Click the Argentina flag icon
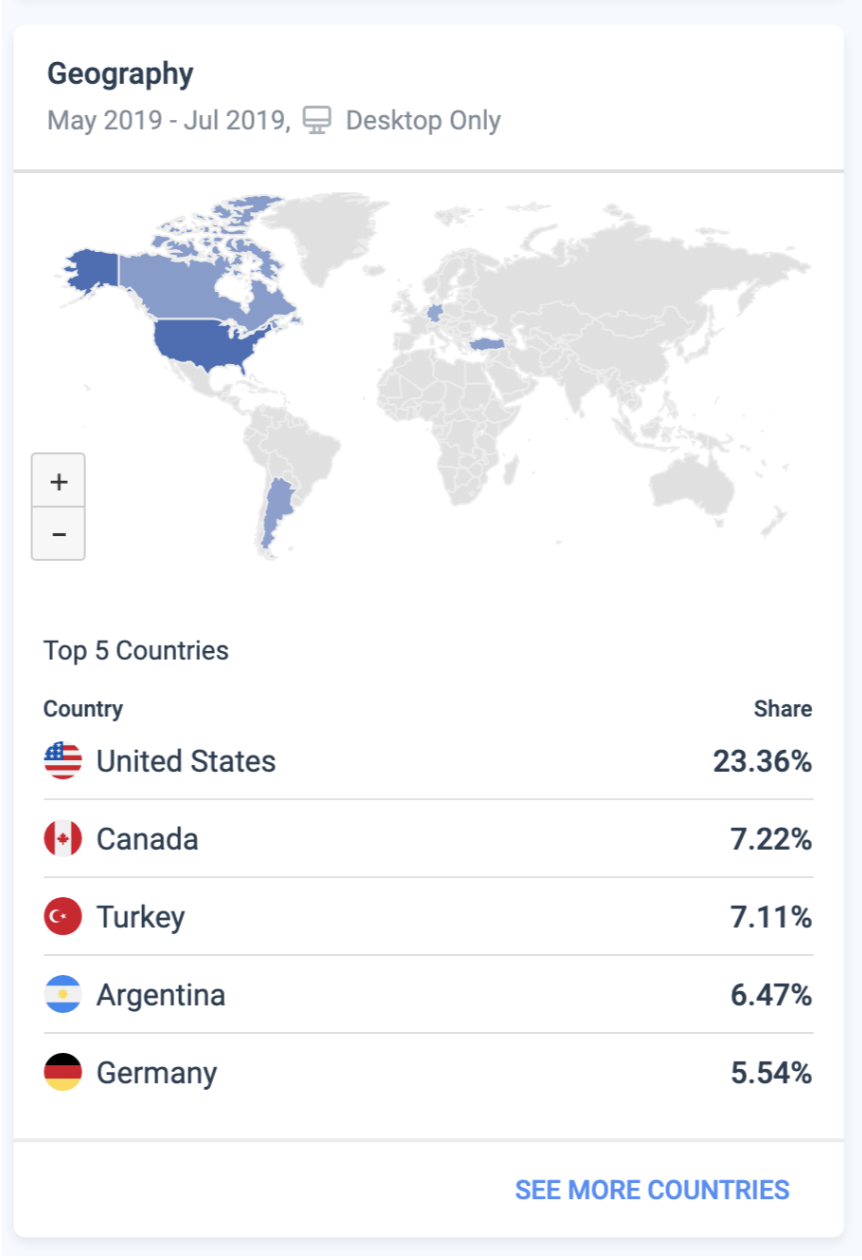The height and width of the screenshot is (1260, 862). 63,995
